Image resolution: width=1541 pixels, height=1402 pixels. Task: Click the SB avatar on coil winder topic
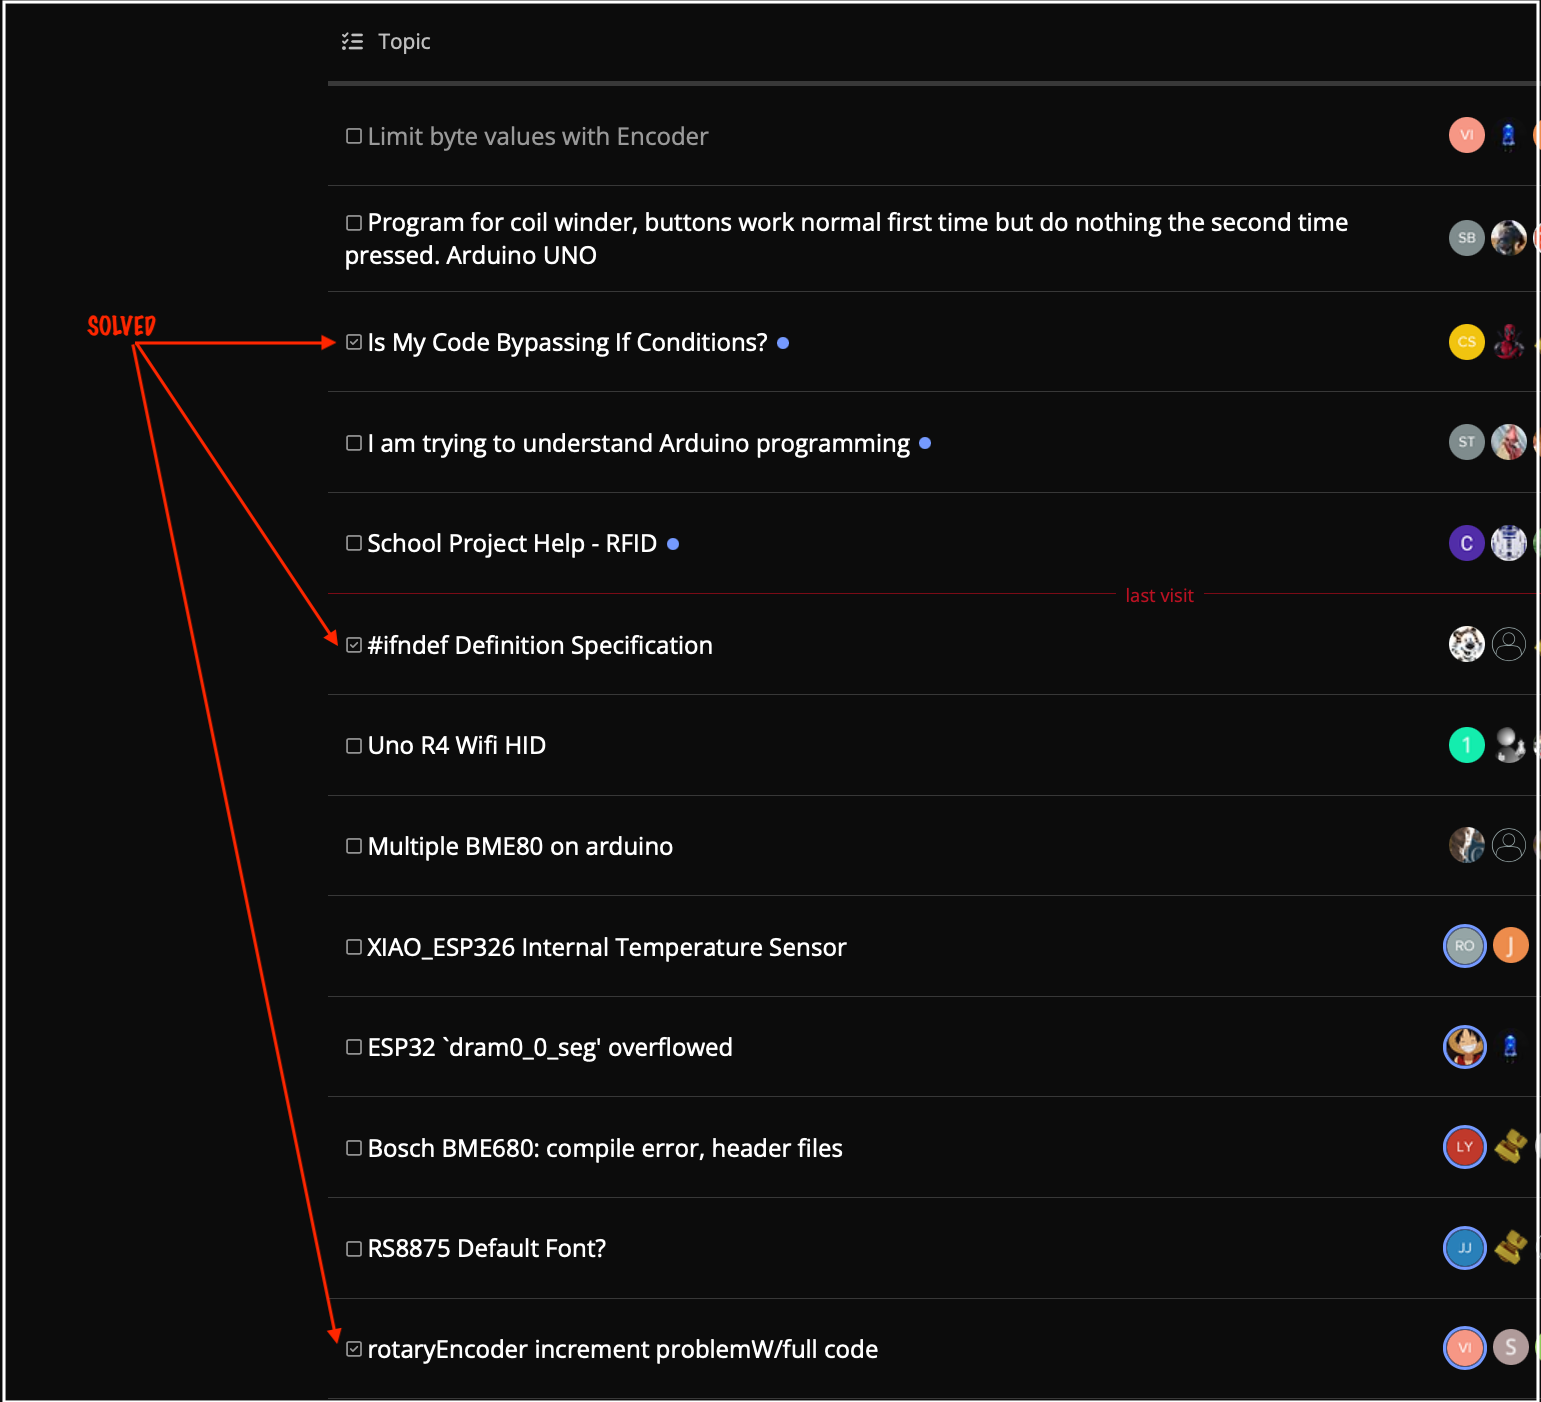tap(1466, 238)
